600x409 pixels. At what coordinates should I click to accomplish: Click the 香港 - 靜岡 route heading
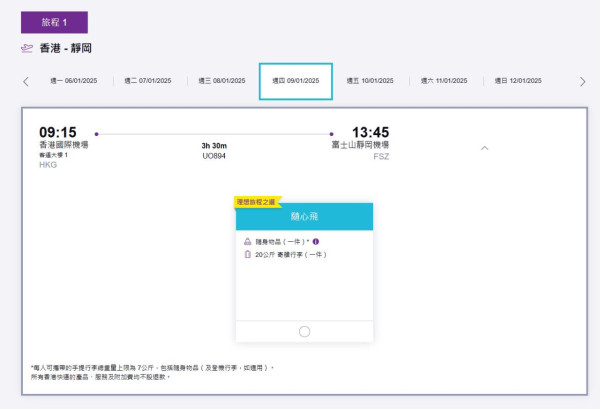pyautogui.click(x=65, y=48)
